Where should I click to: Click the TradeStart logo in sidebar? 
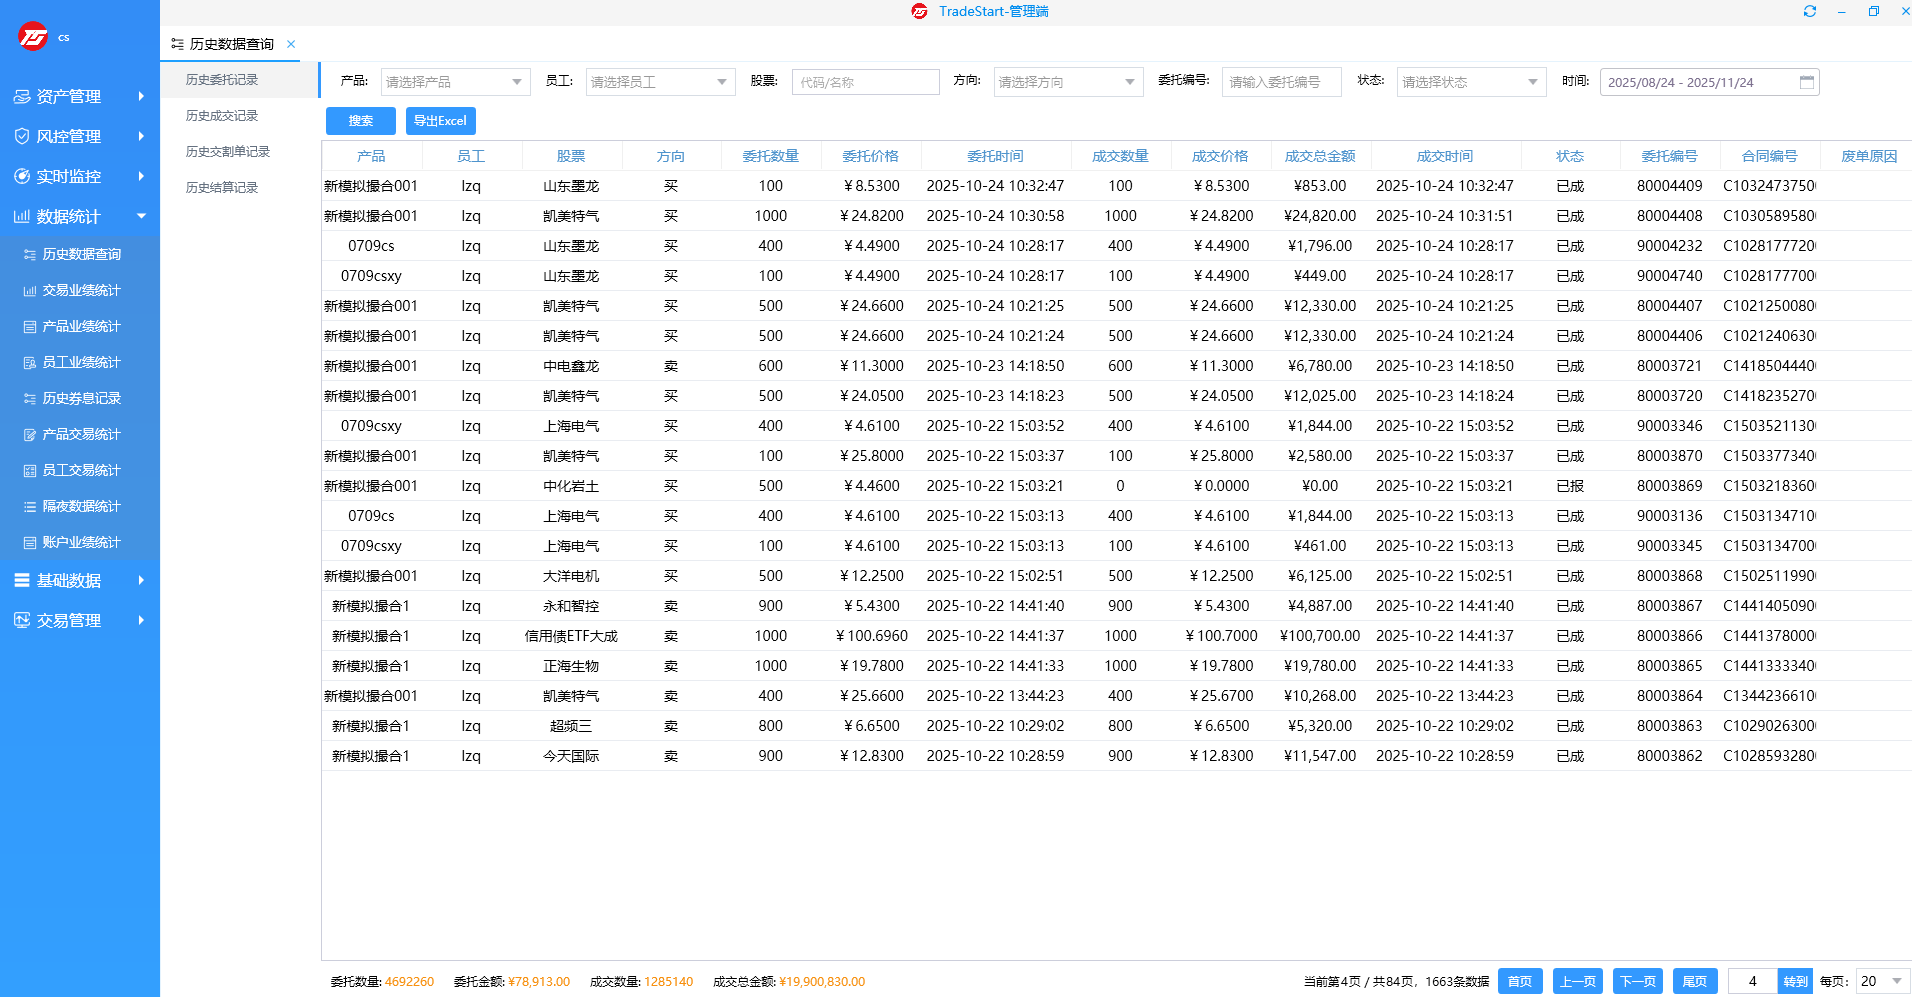pos(33,37)
